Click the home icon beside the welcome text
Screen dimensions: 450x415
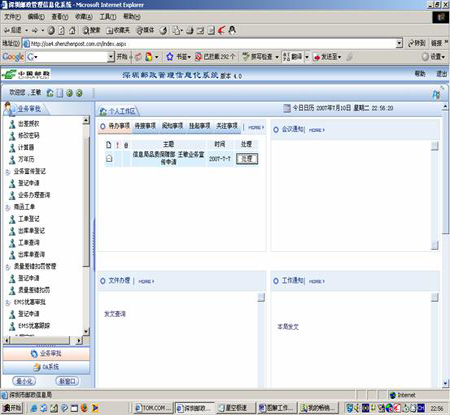(50, 93)
